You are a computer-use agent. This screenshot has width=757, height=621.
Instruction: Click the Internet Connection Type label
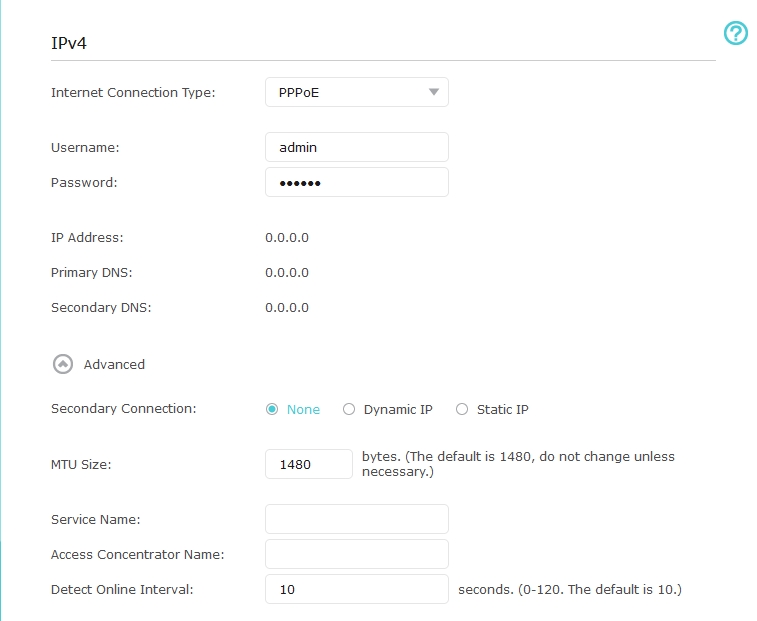133,93
